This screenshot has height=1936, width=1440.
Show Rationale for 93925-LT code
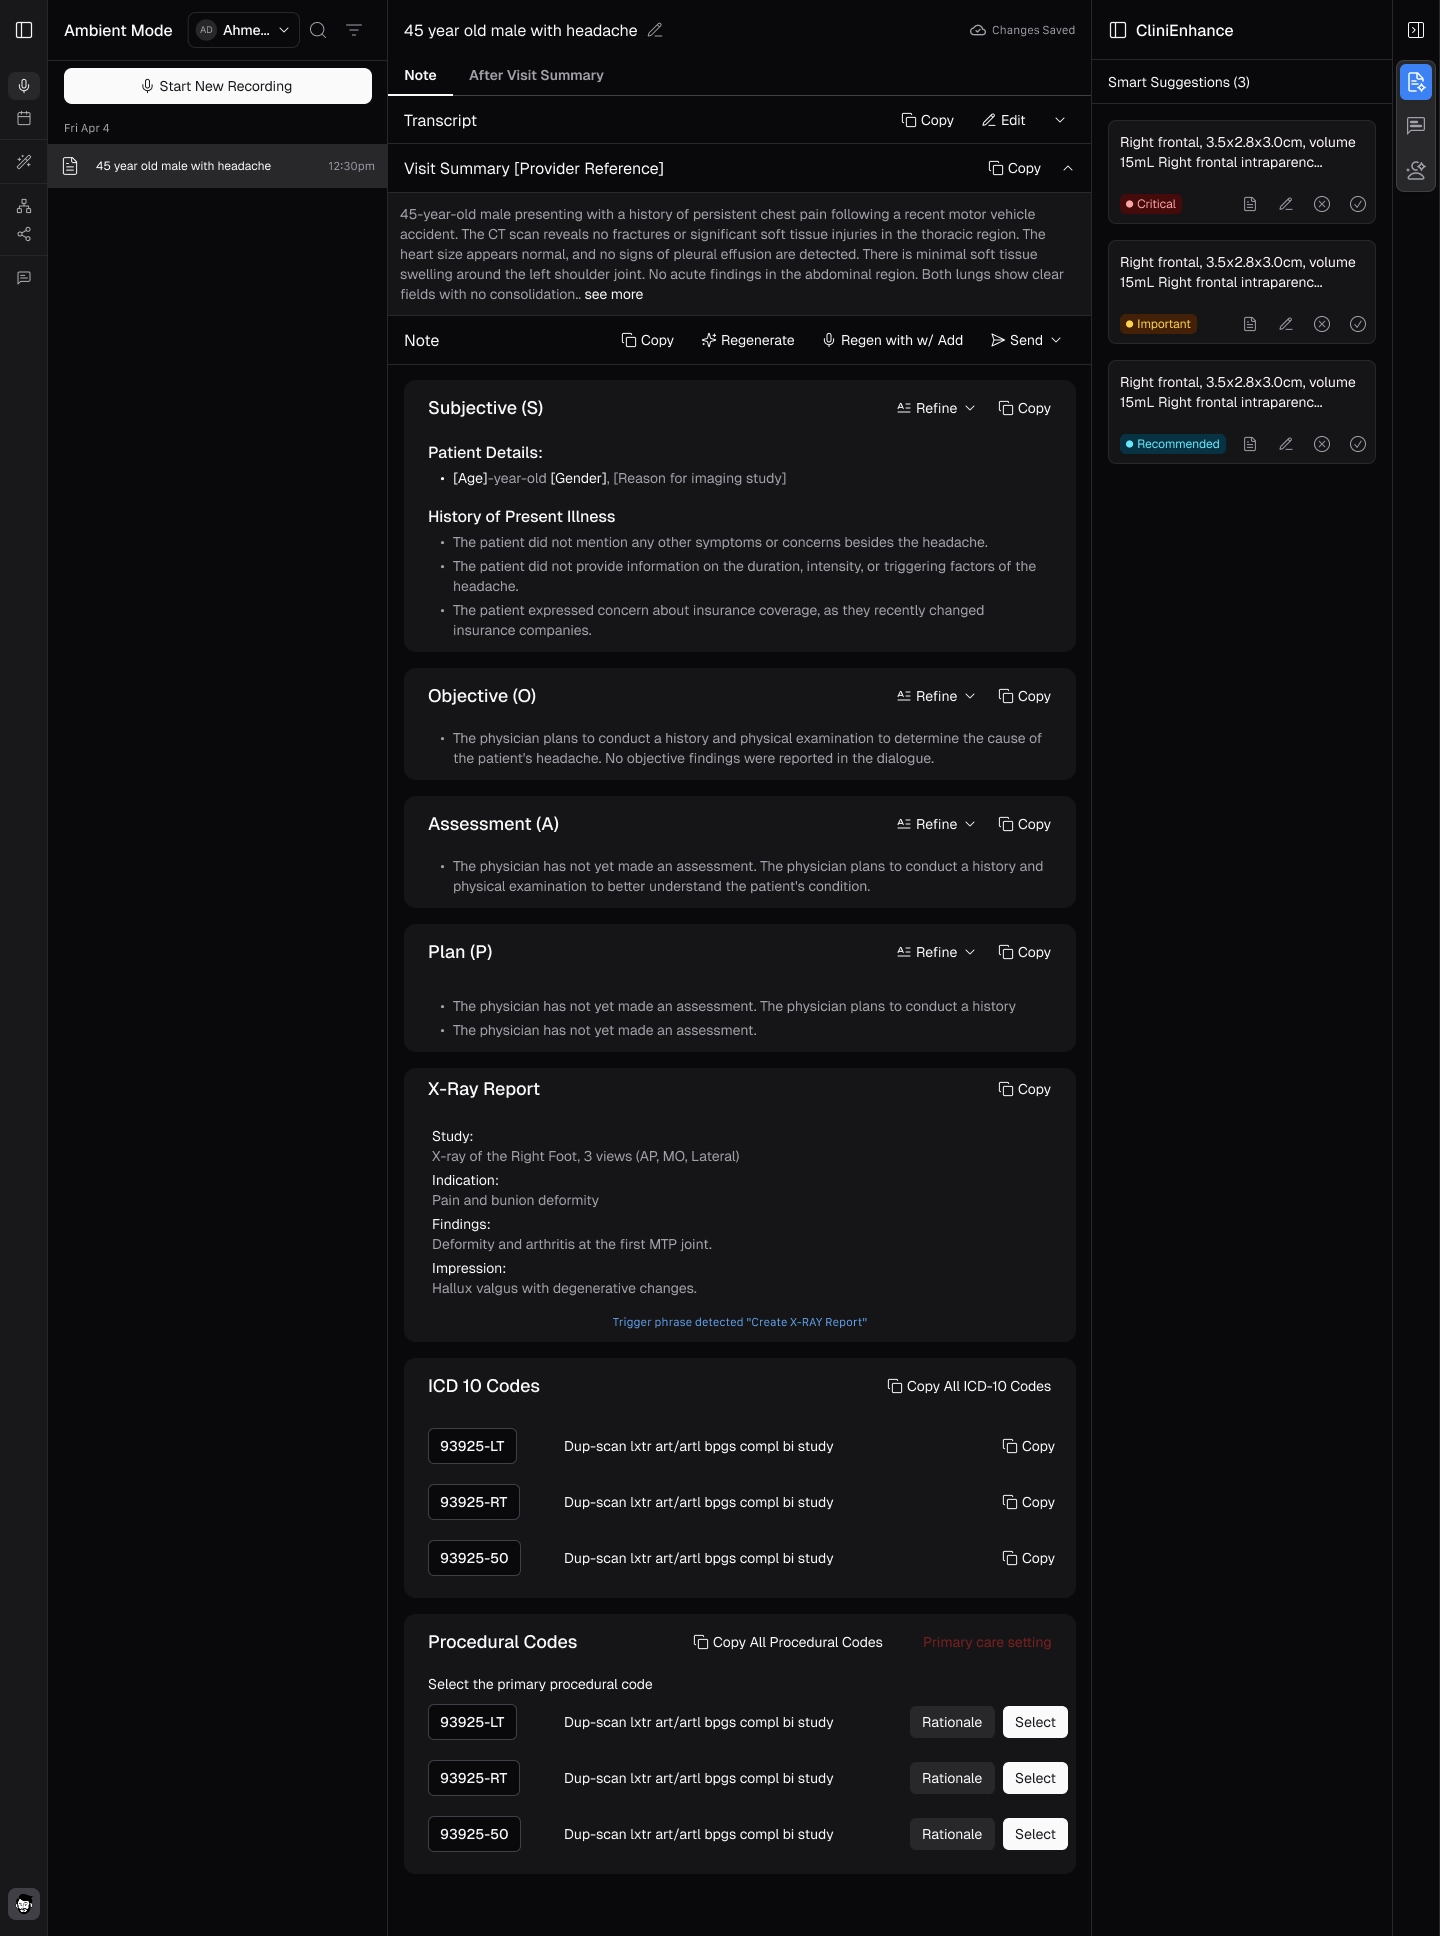pyautogui.click(x=952, y=1722)
